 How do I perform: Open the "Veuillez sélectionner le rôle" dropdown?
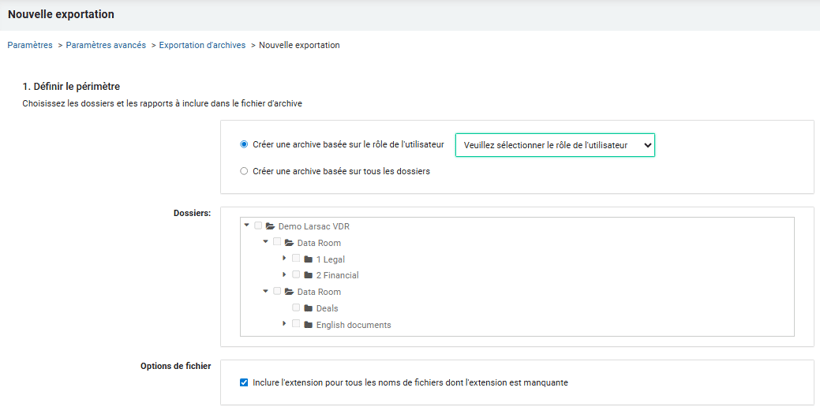(554, 145)
